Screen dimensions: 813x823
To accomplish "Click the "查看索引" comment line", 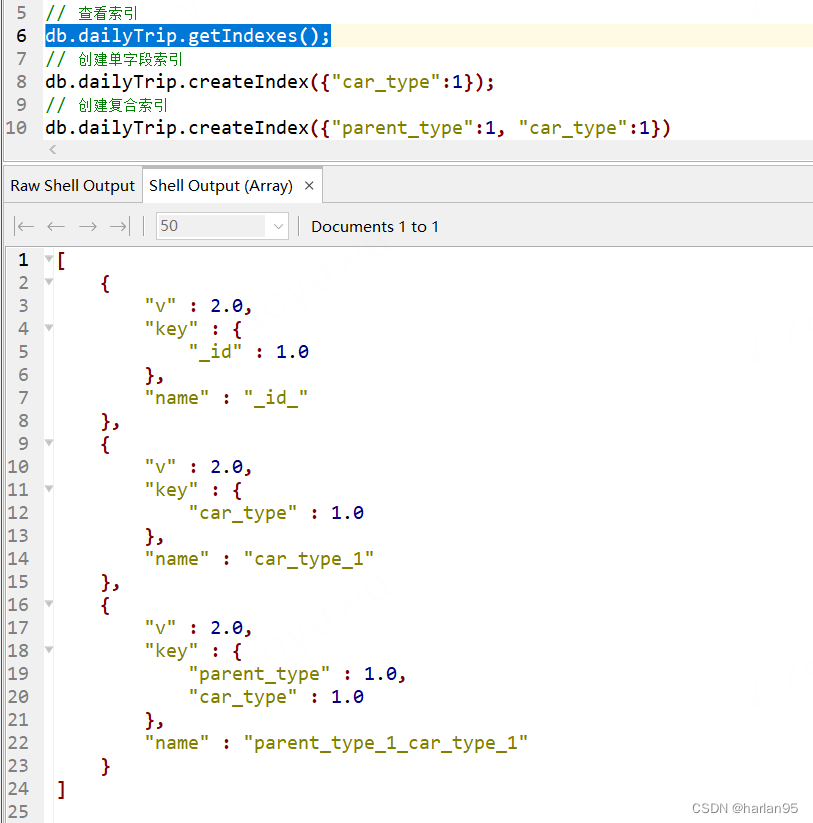I will (x=91, y=13).
